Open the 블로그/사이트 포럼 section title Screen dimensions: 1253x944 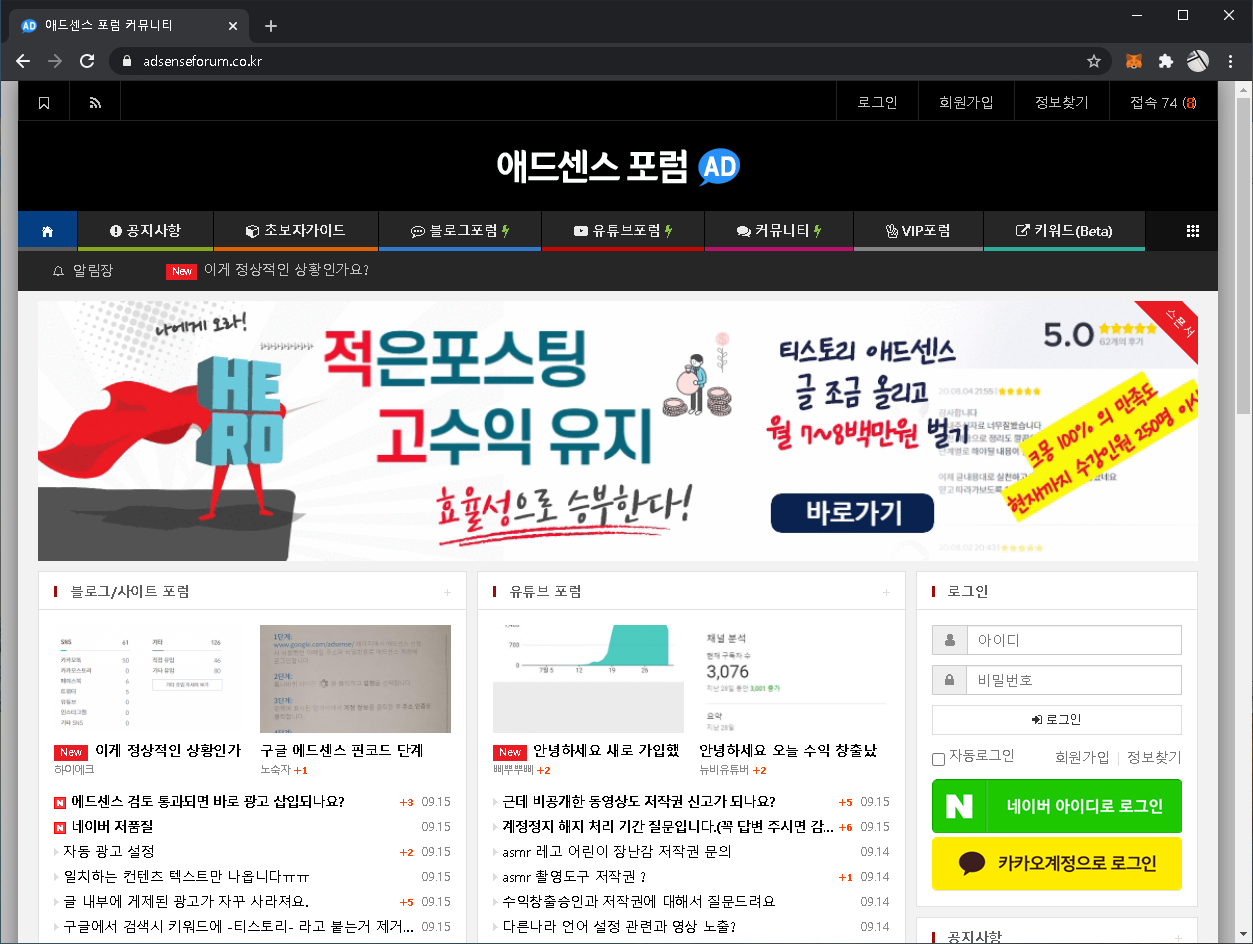tap(130, 592)
